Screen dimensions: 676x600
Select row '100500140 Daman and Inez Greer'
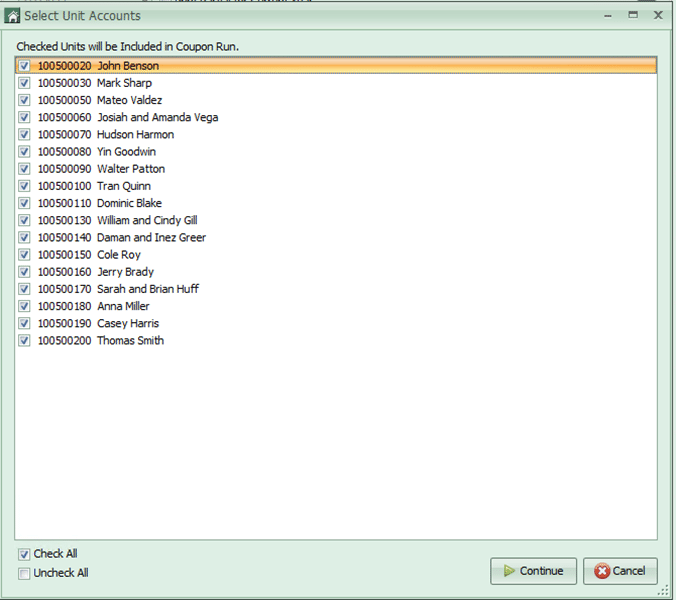tap(336, 238)
